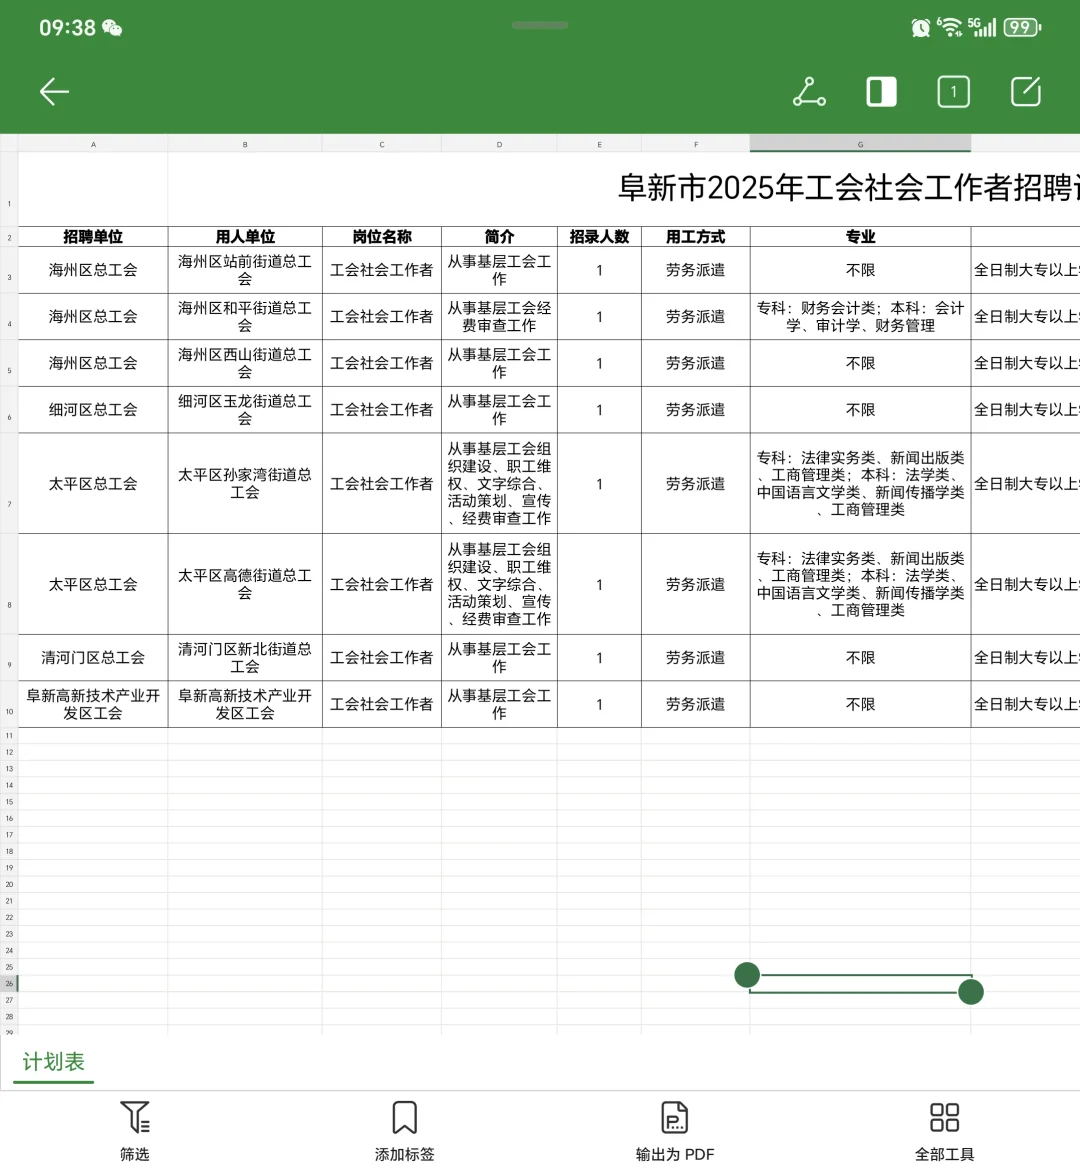Select 招录人数 1 in 清河门区总工会 row
The height and width of the screenshot is (1174, 1080).
tap(599, 657)
